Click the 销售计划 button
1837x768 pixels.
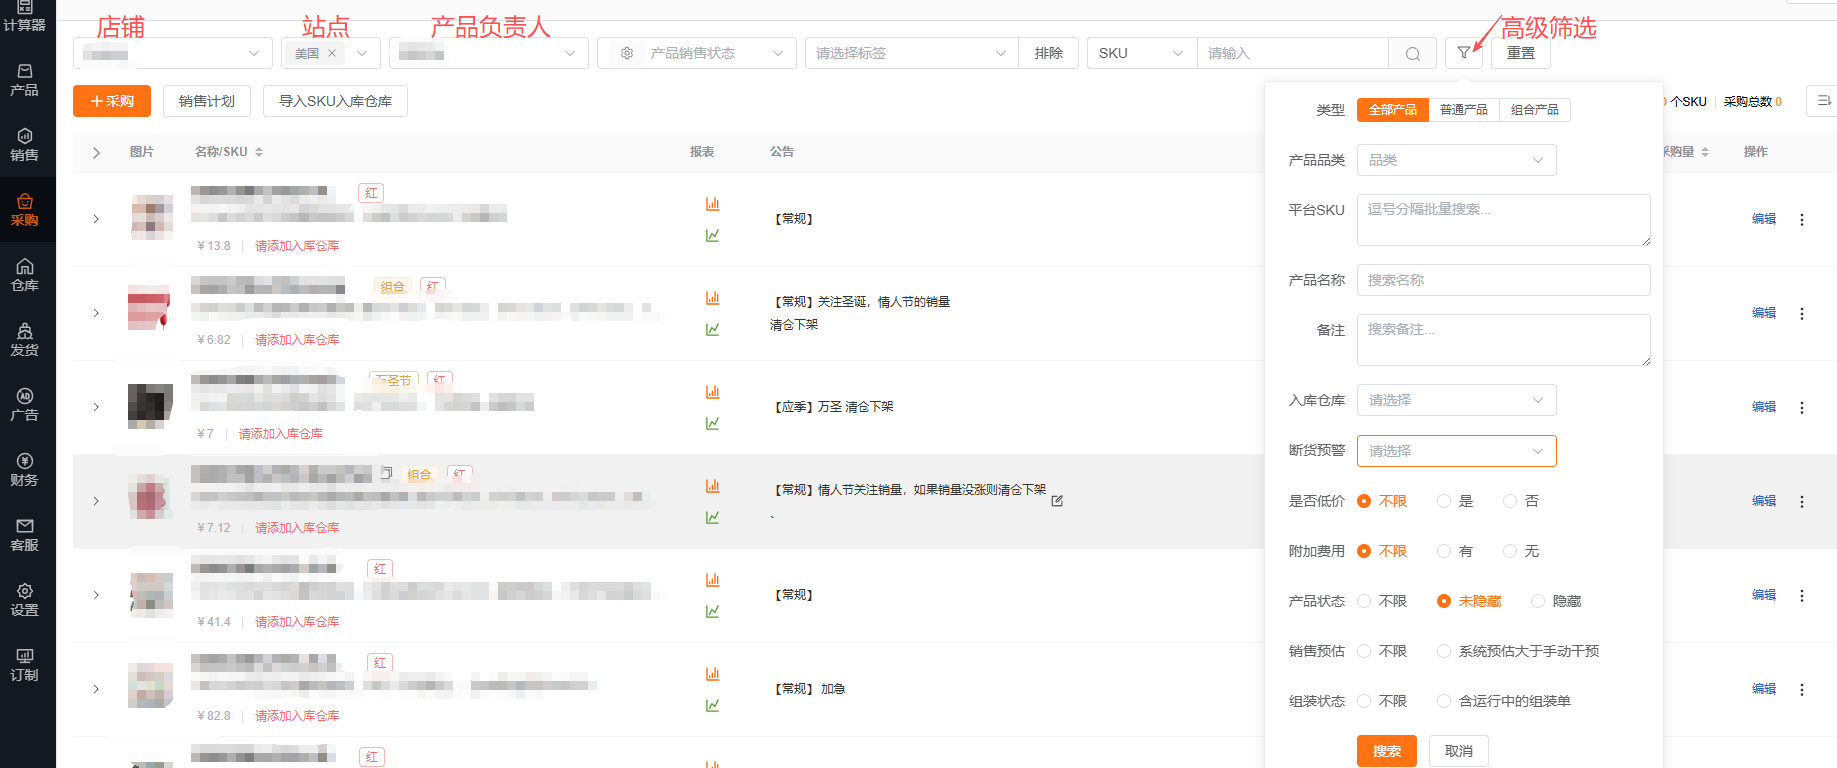point(207,101)
